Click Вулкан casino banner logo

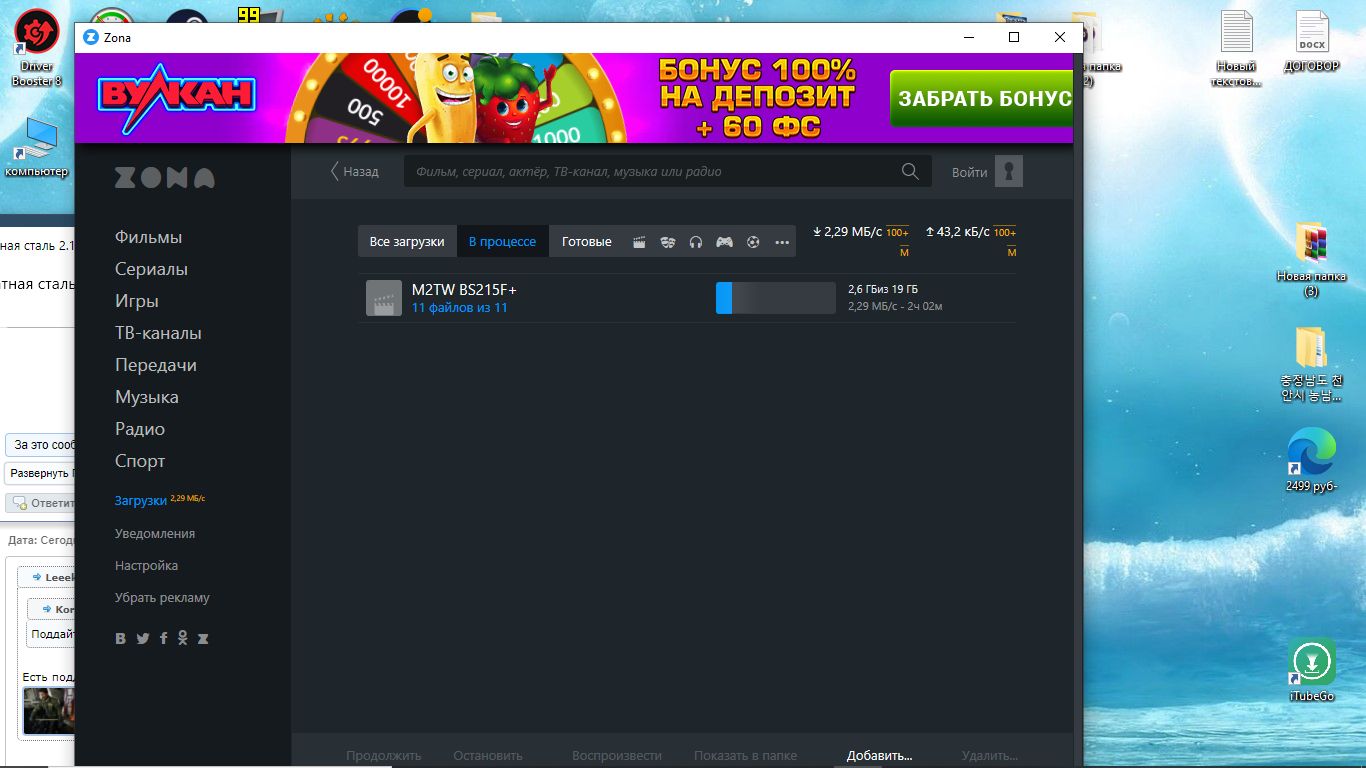(x=177, y=99)
